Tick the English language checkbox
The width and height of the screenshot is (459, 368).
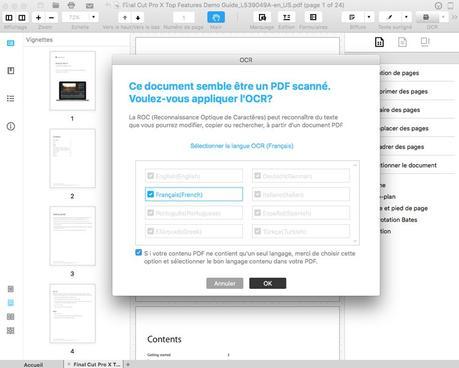[x=151, y=175]
